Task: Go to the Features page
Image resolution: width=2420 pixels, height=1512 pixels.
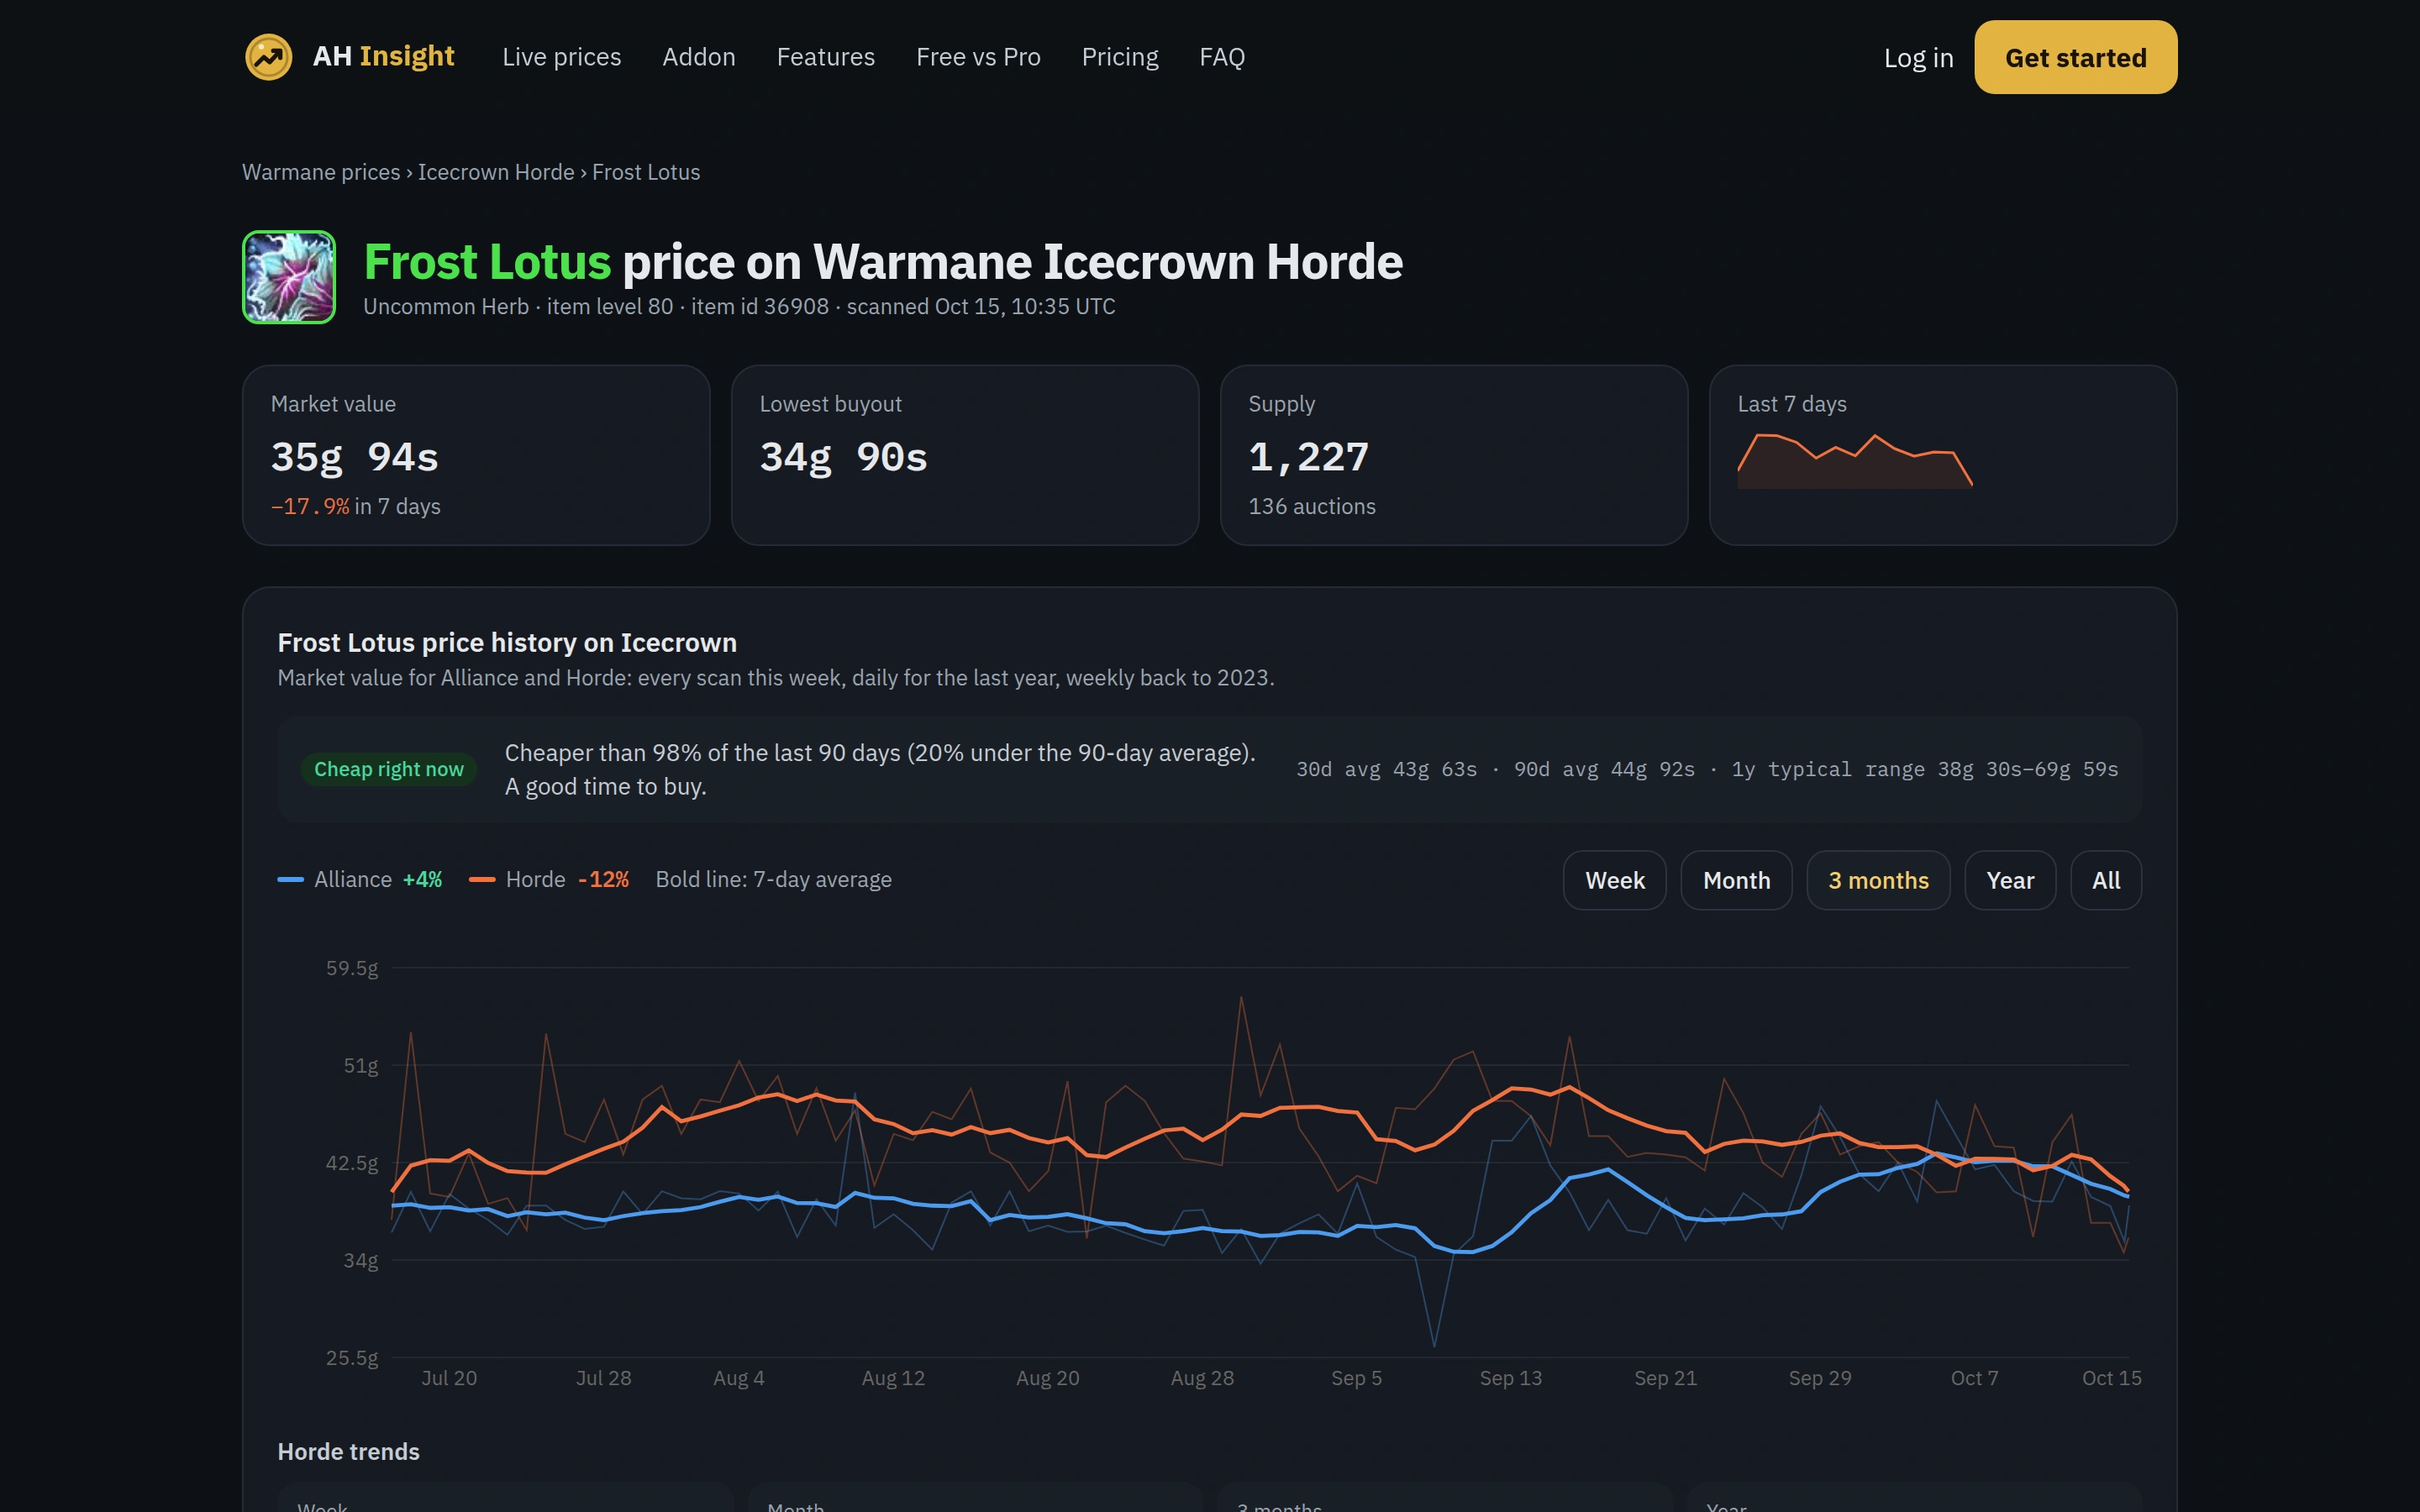Action: [x=825, y=57]
